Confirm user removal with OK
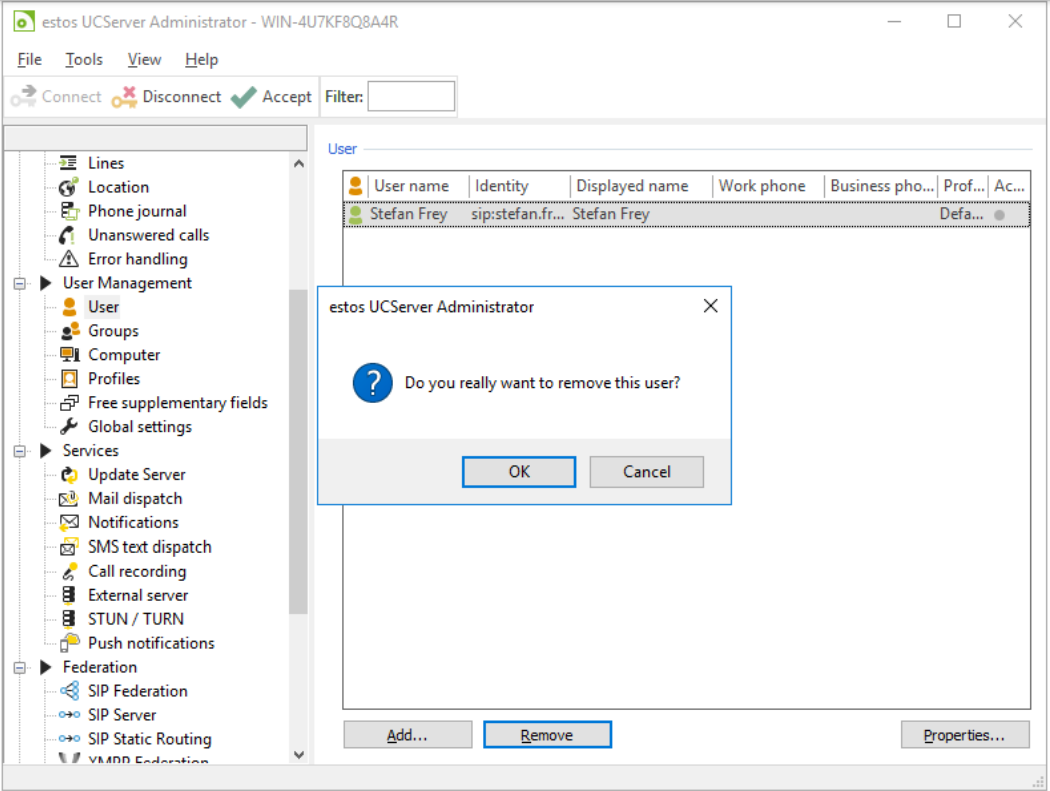The image size is (1050, 791). 519,472
